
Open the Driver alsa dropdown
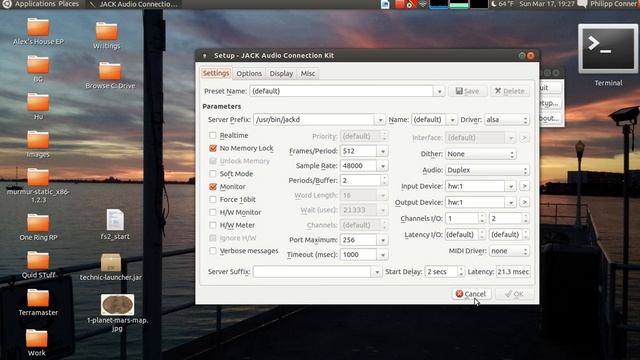click(x=507, y=120)
